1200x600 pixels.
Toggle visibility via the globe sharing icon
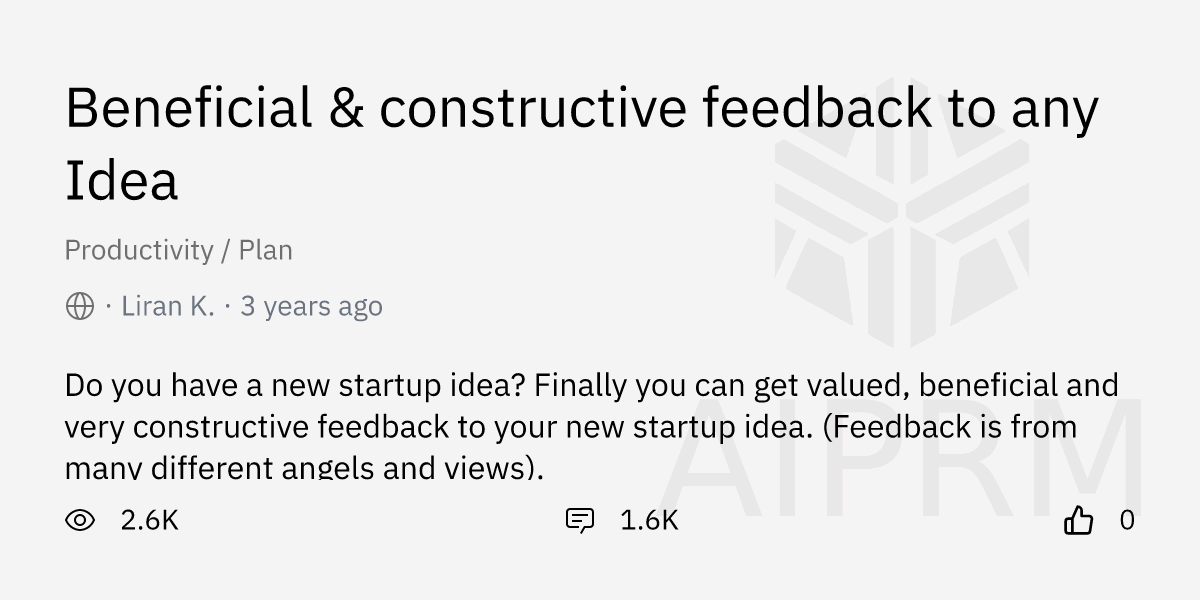pyautogui.click(x=79, y=306)
